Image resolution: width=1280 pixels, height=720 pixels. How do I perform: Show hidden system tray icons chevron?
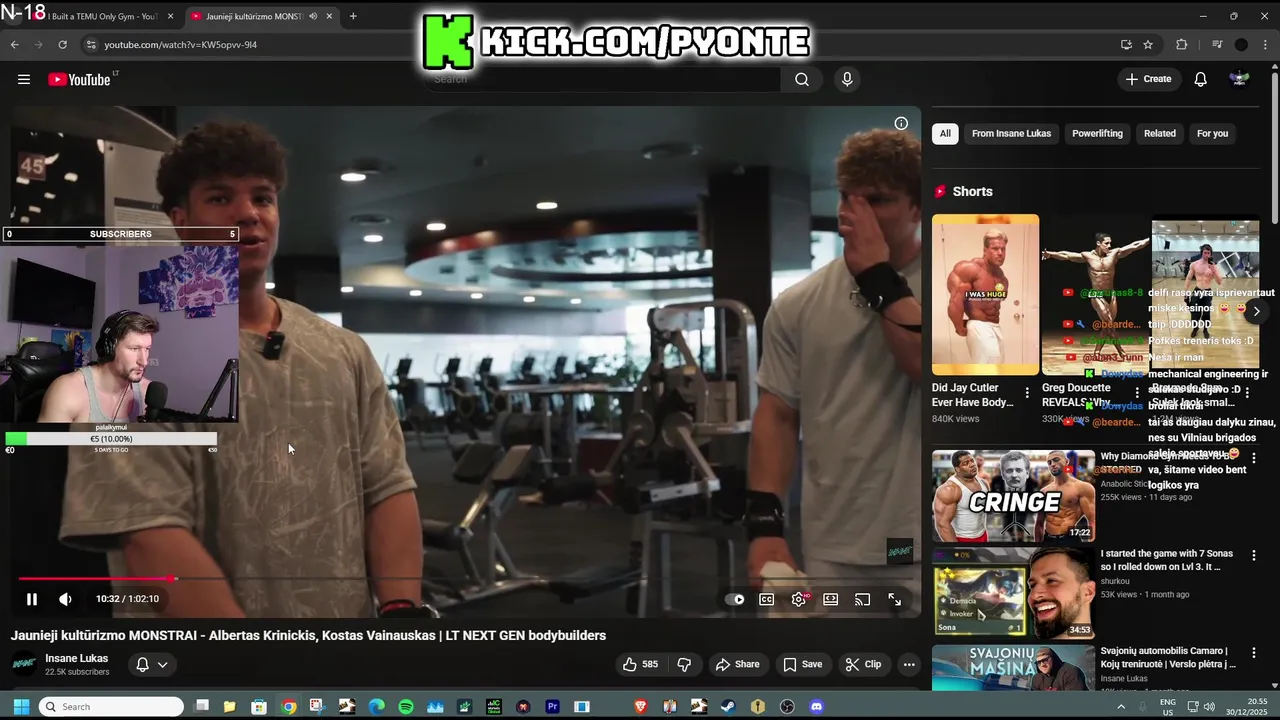click(1120, 707)
